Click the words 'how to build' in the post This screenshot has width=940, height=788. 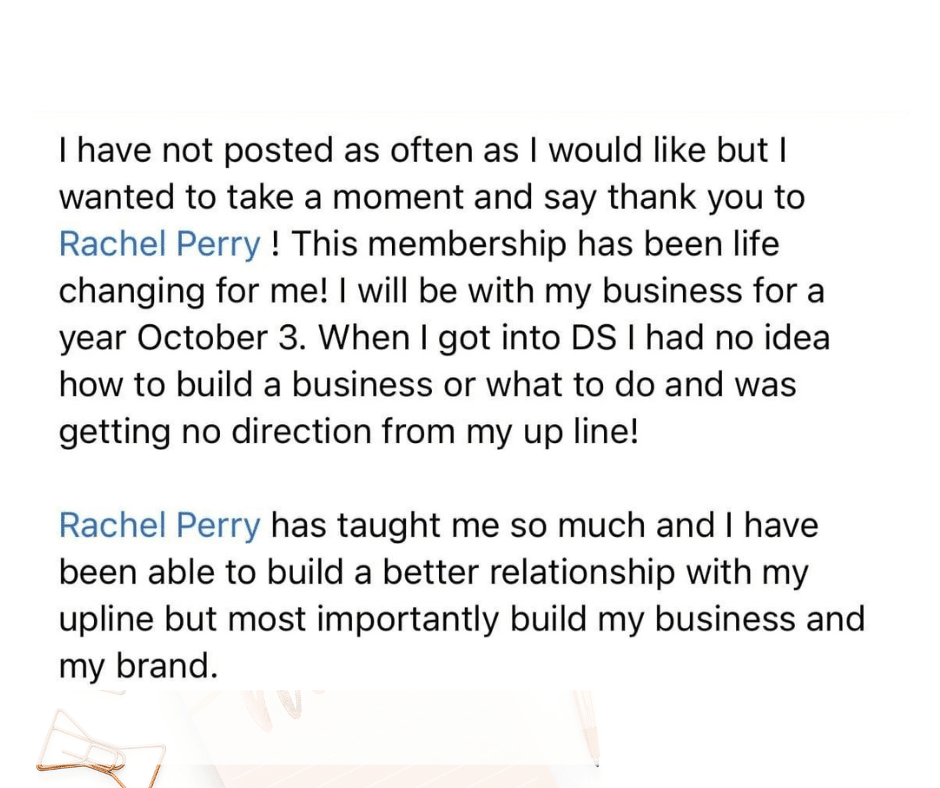tap(162, 384)
